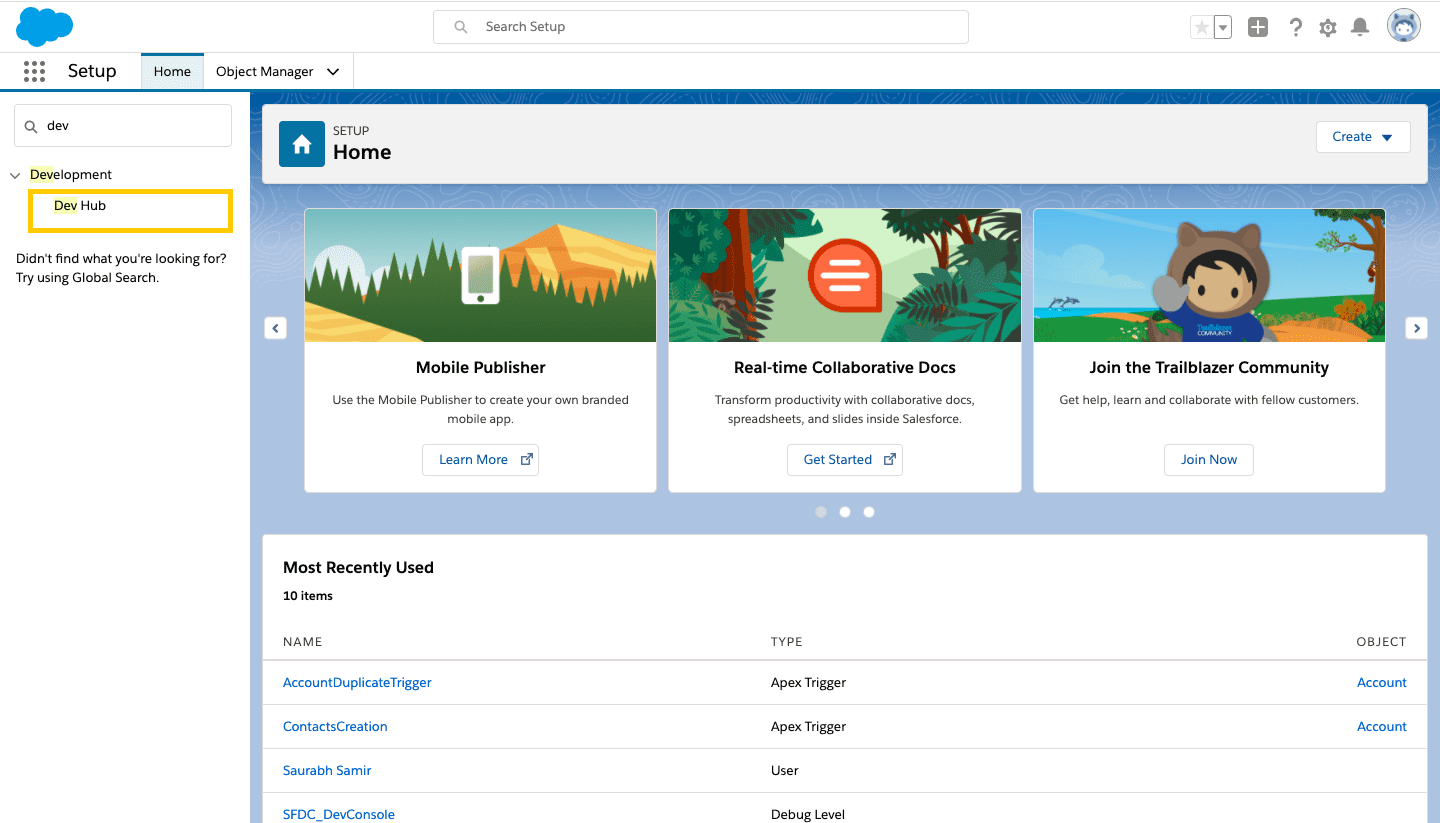The height and width of the screenshot is (823, 1440).
Task: Click the Debug Level type cell
Action: (808, 814)
